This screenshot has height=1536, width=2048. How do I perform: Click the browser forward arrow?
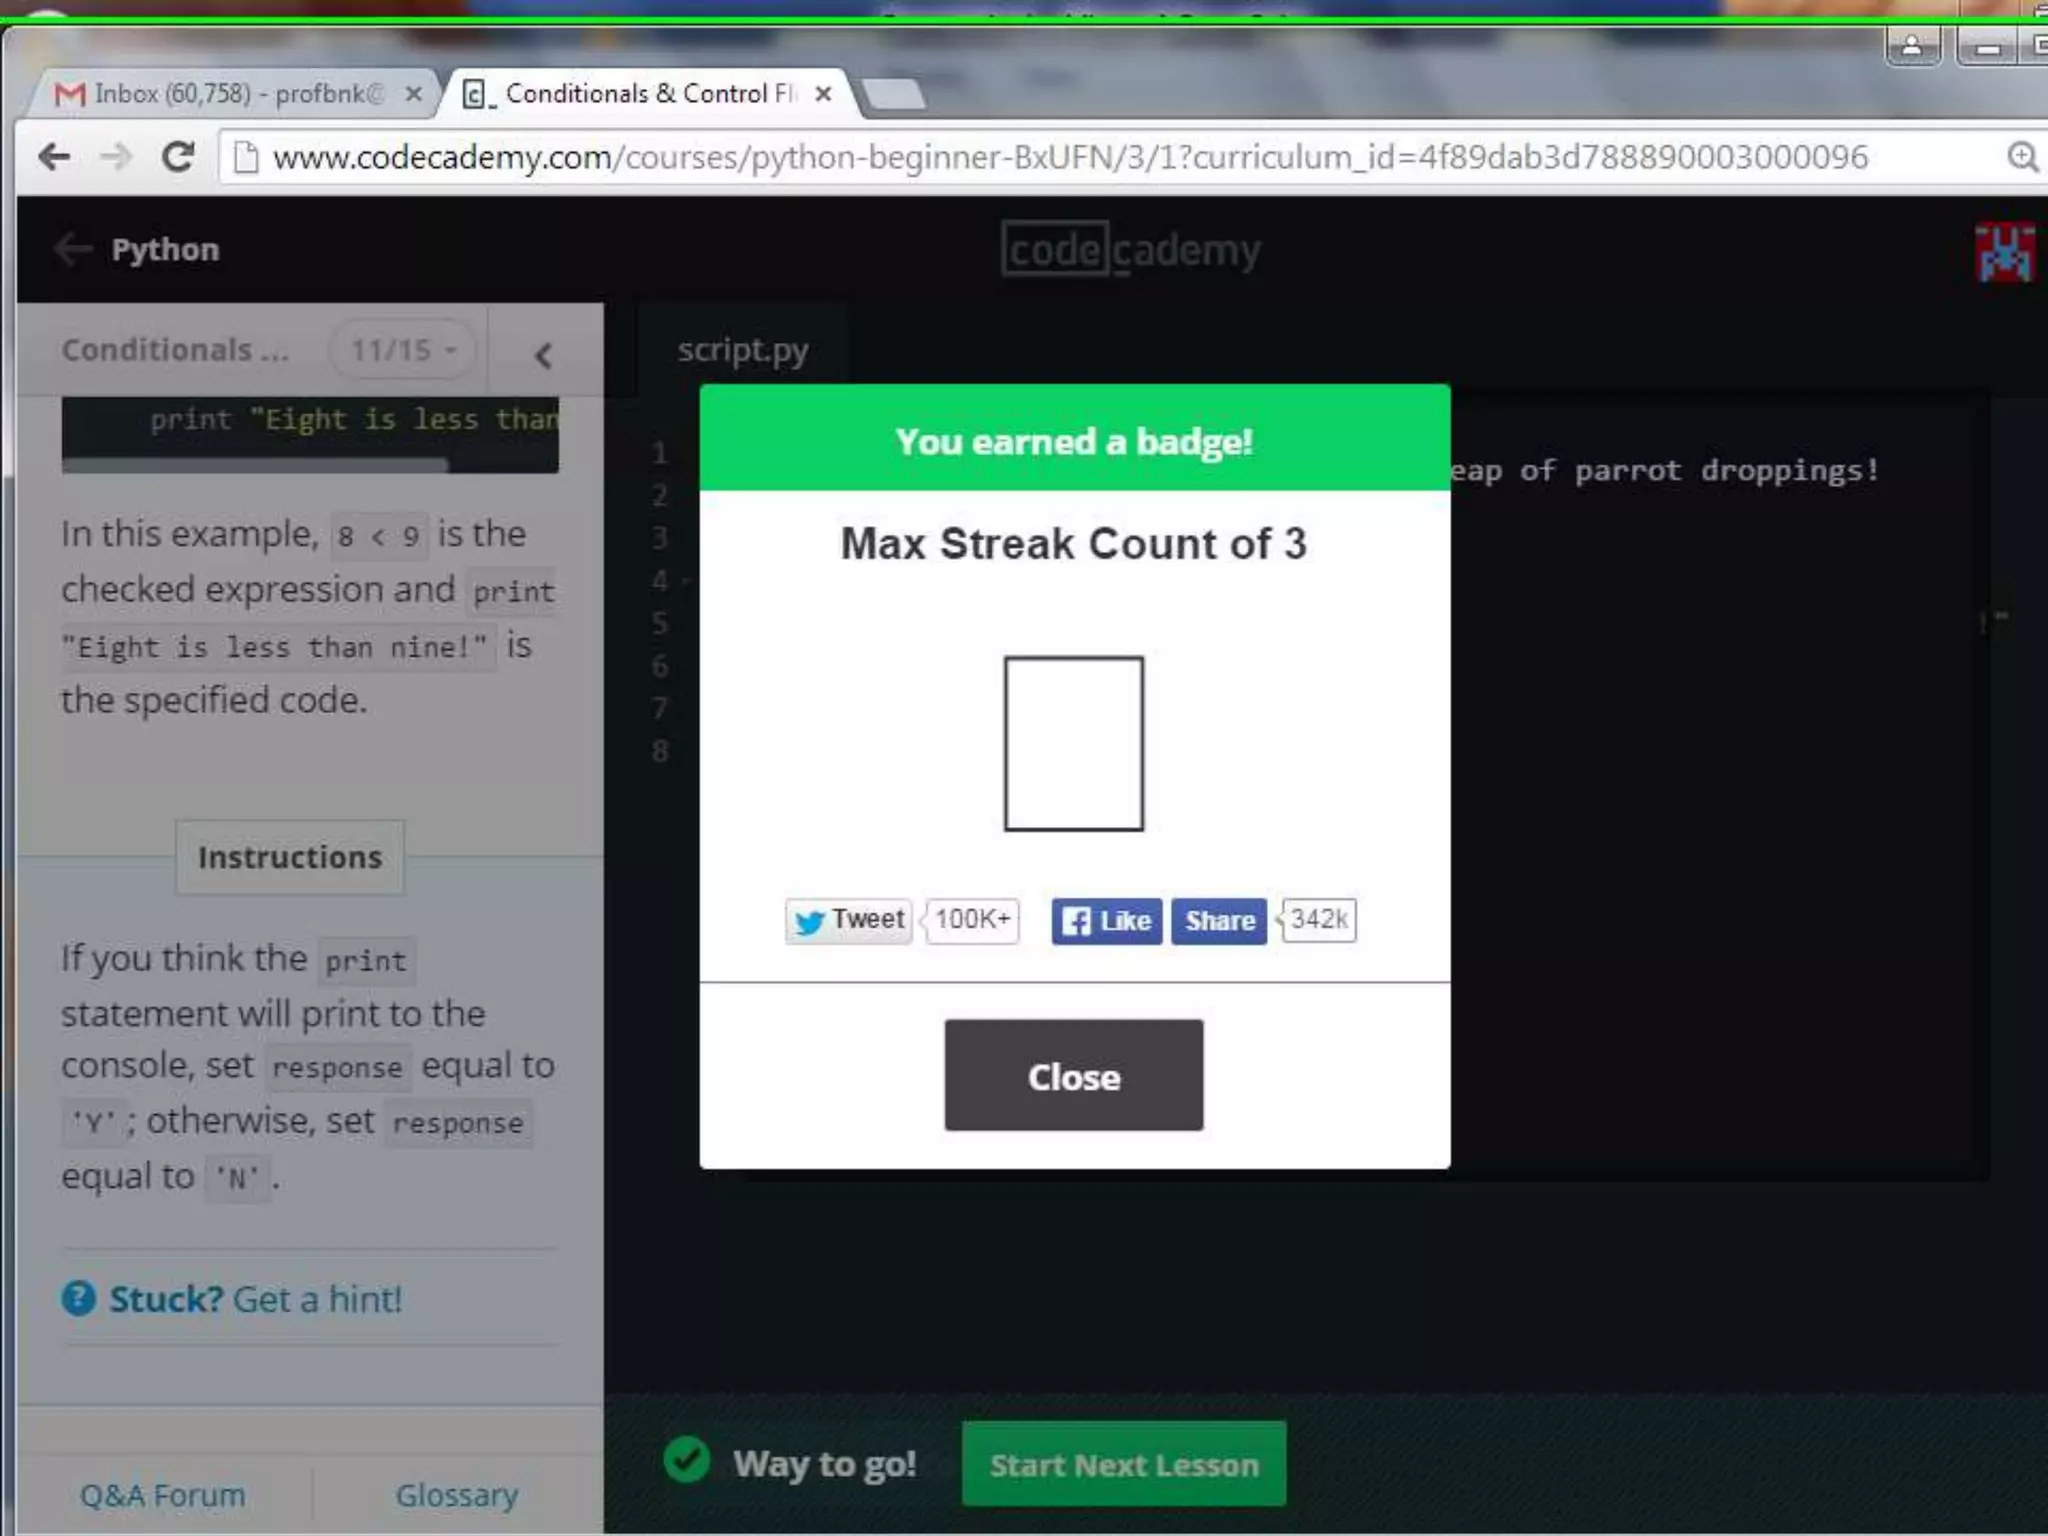117,157
